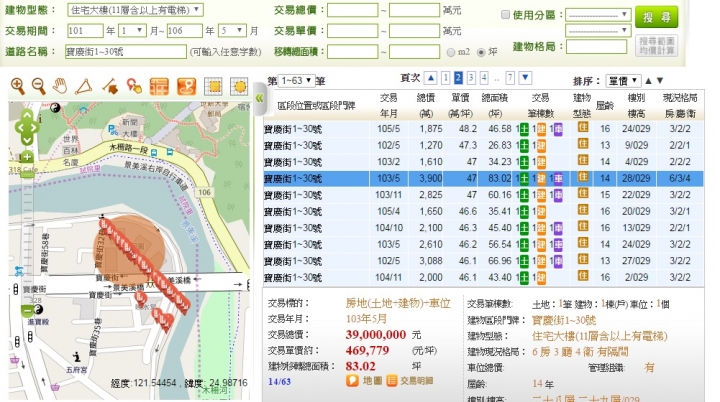Click the orange location pin map icon
The image size is (720, 402).
tap(186, 86)
